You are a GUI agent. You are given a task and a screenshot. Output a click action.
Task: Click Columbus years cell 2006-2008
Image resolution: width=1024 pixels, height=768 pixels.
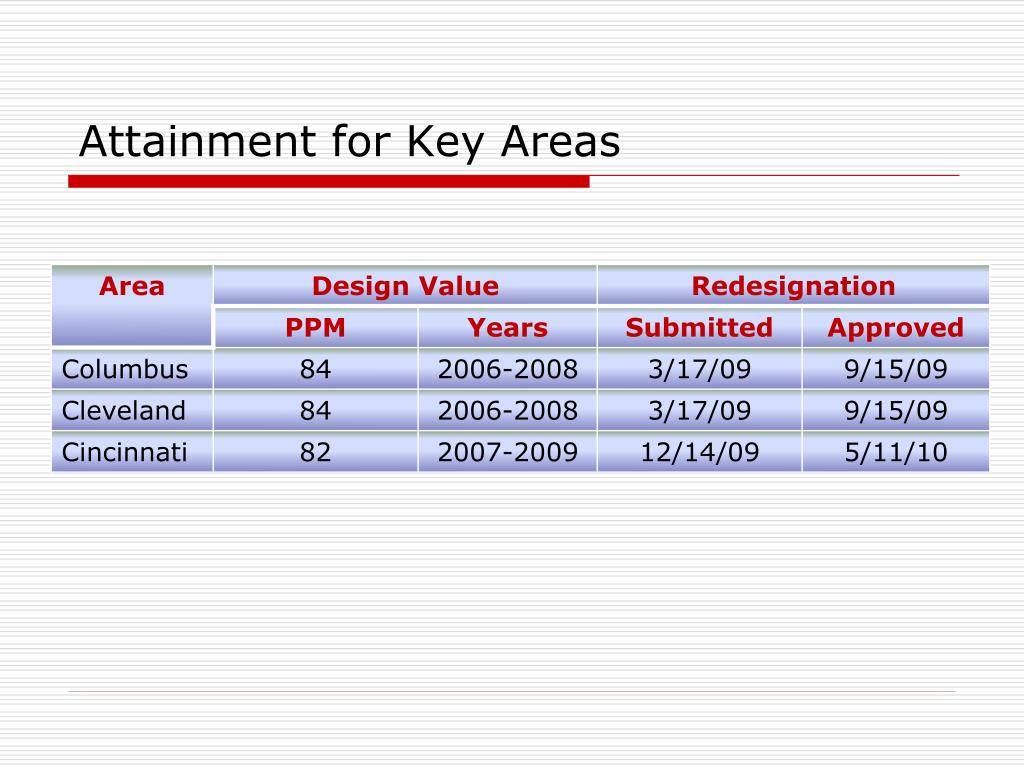[507, 369]
